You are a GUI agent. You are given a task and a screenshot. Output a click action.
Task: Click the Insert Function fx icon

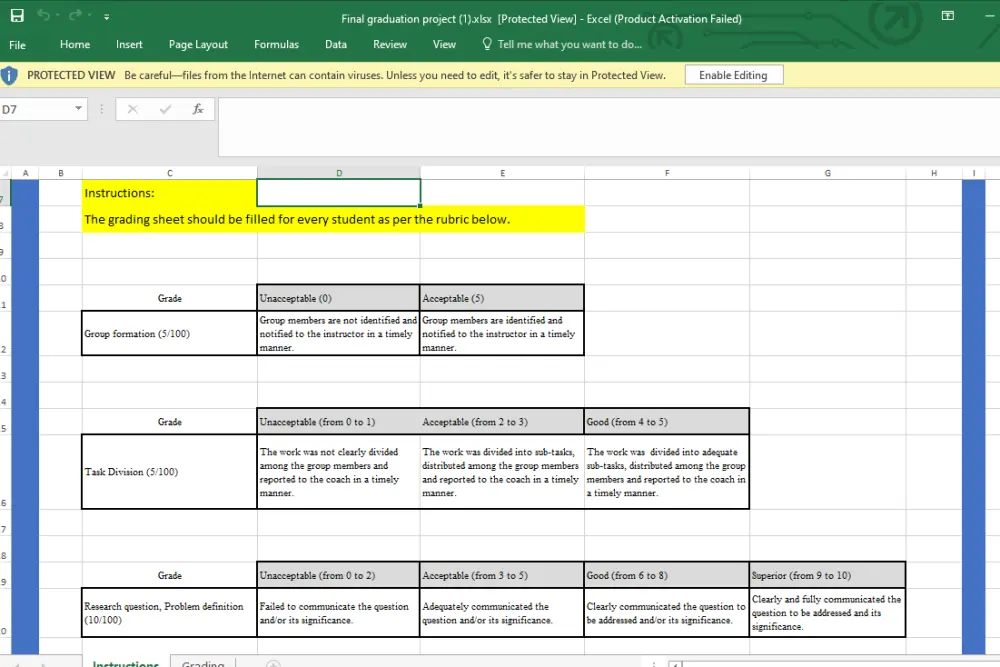[x=198, y=109]
